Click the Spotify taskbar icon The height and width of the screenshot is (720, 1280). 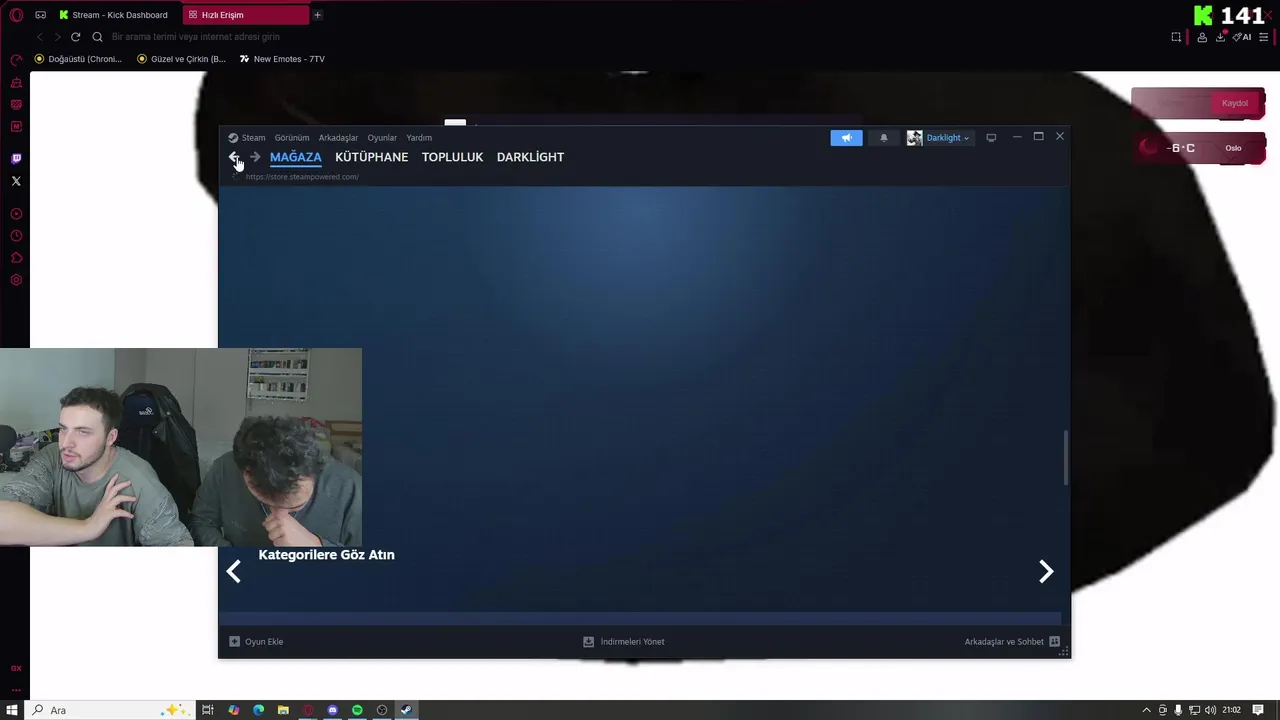click(357, 710)
